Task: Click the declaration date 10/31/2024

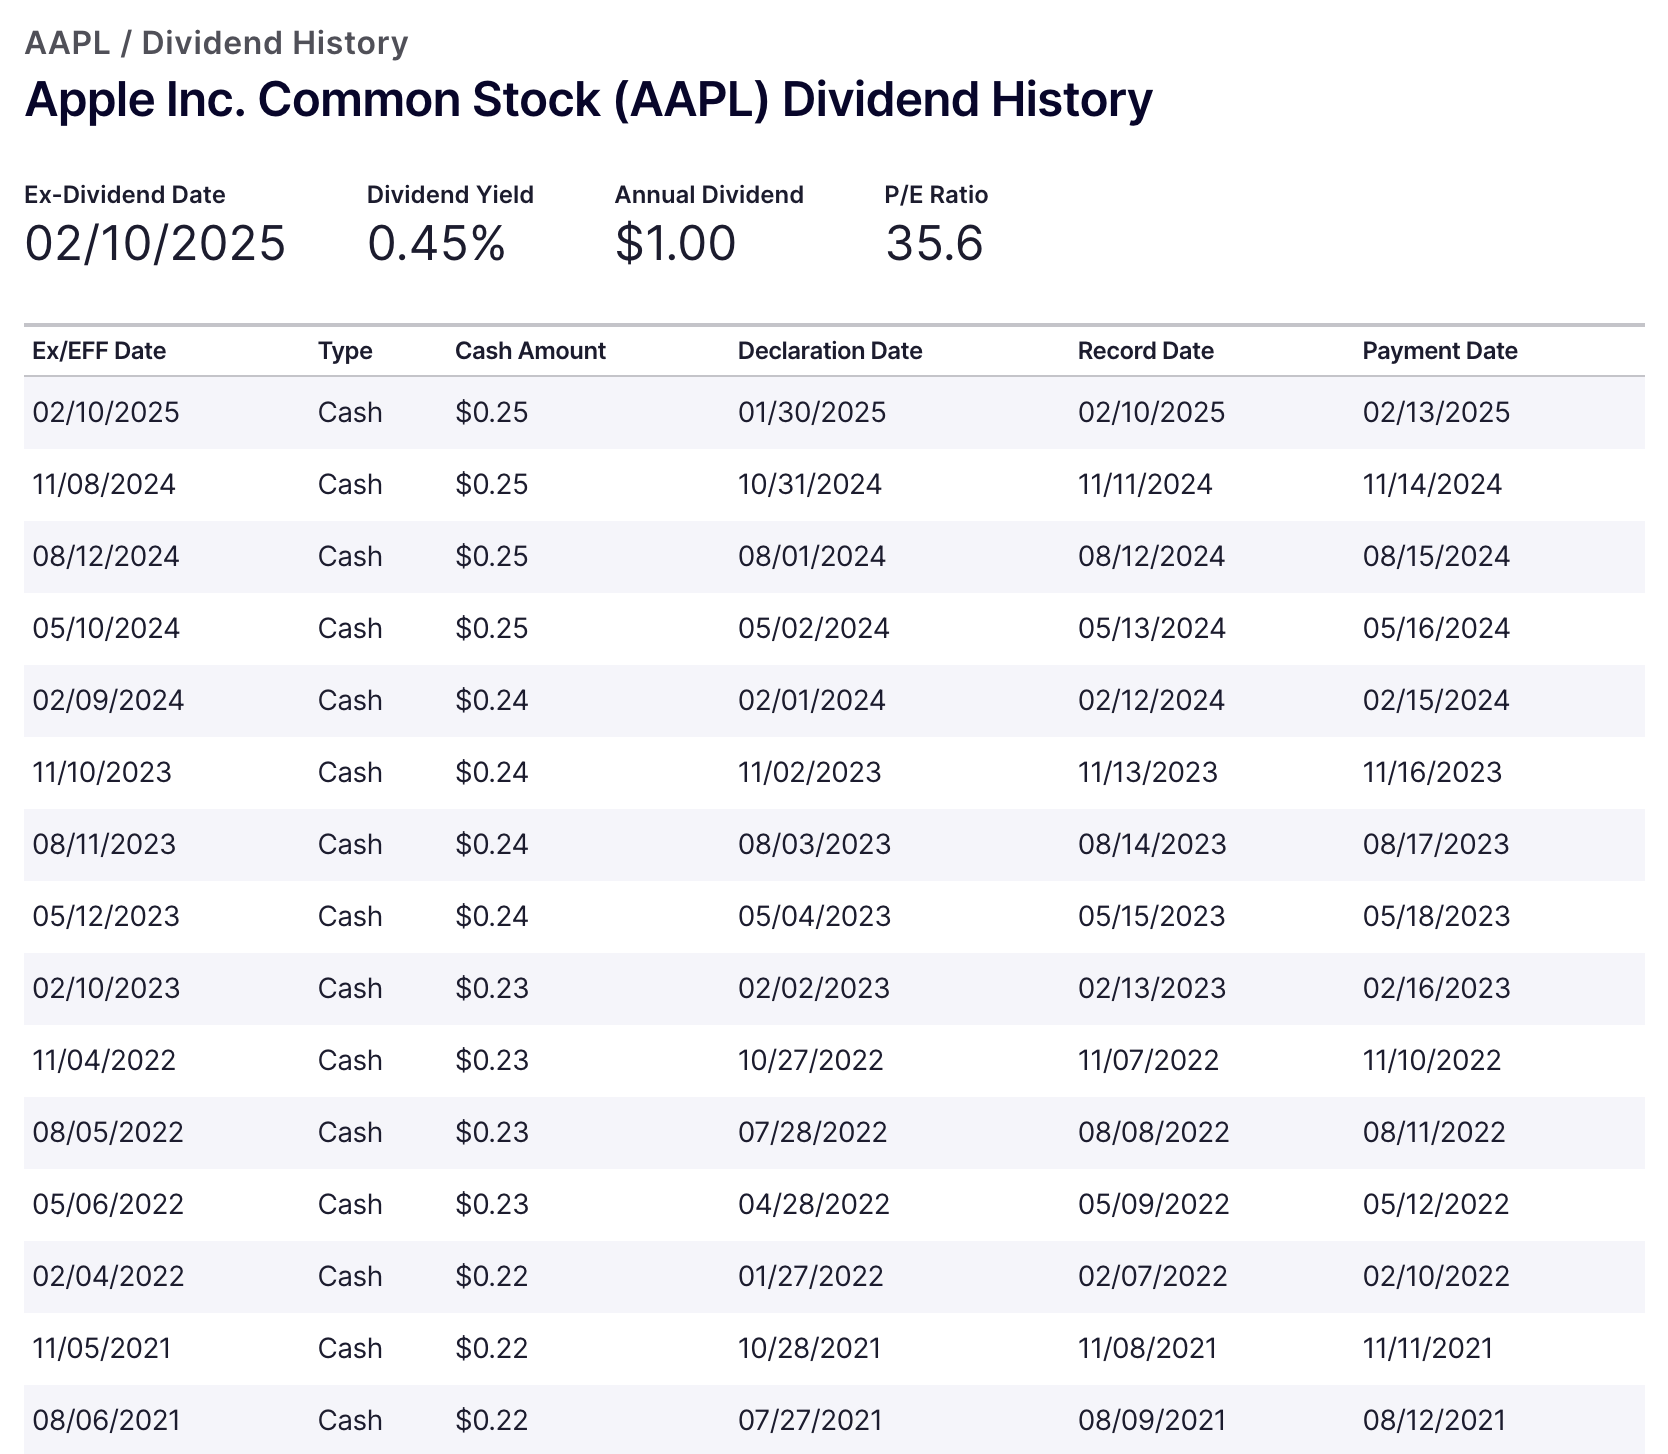Action: 810,485
